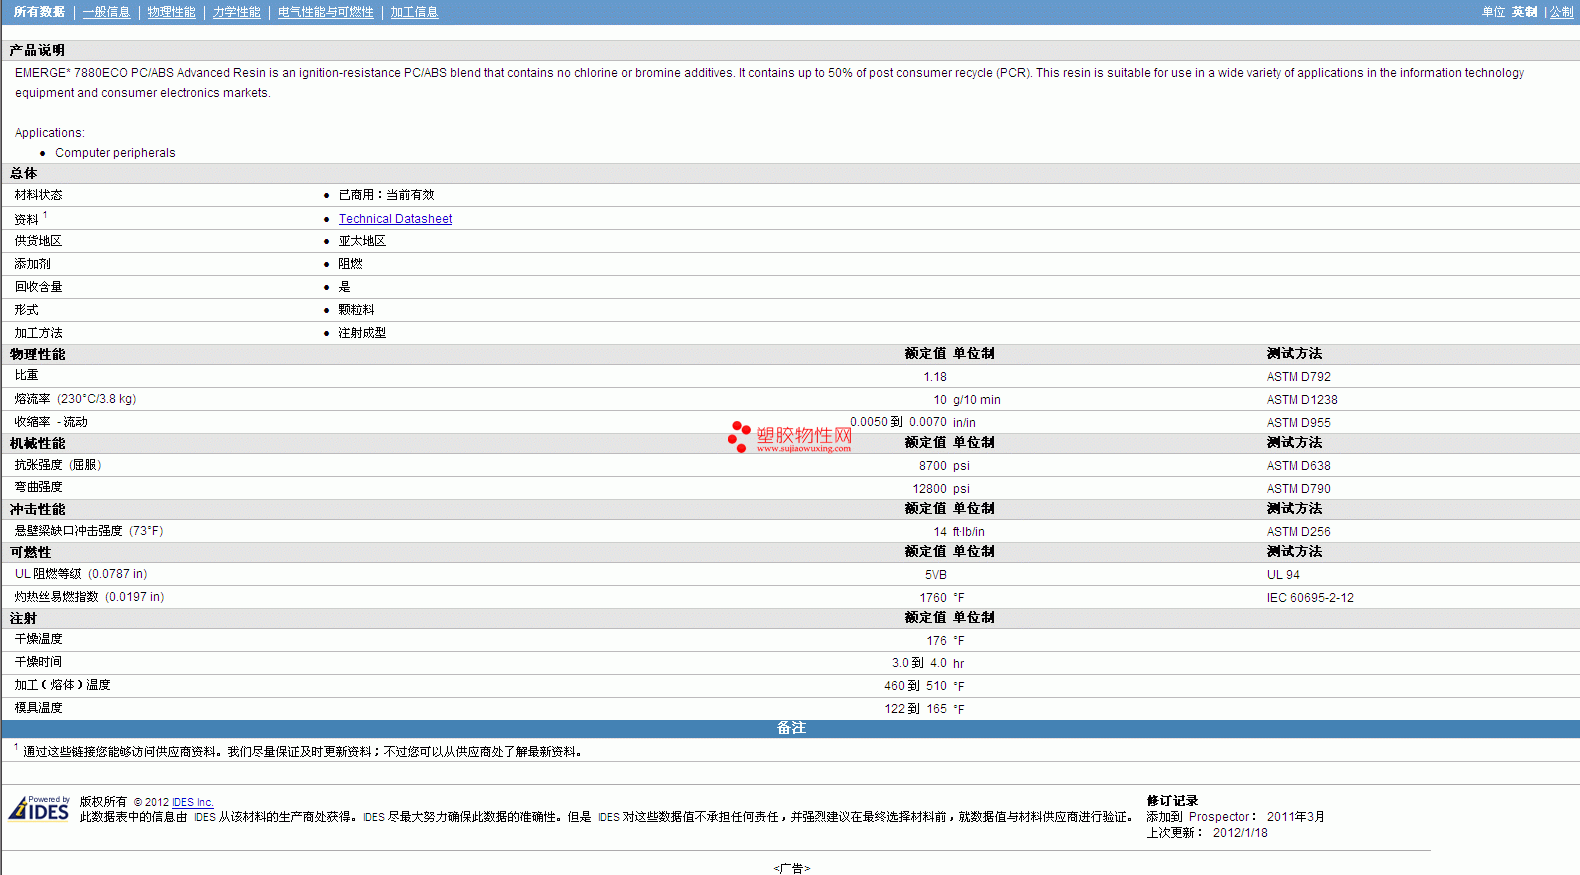Select the 已商用：当前有效 value

pyautogui.click(x=386, y=195)
